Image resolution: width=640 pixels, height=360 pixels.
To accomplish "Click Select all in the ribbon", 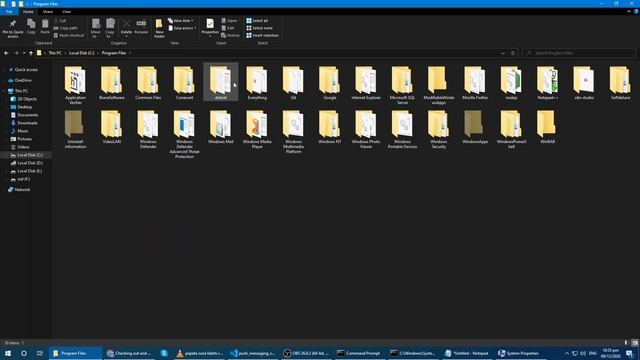I will 257,20.
